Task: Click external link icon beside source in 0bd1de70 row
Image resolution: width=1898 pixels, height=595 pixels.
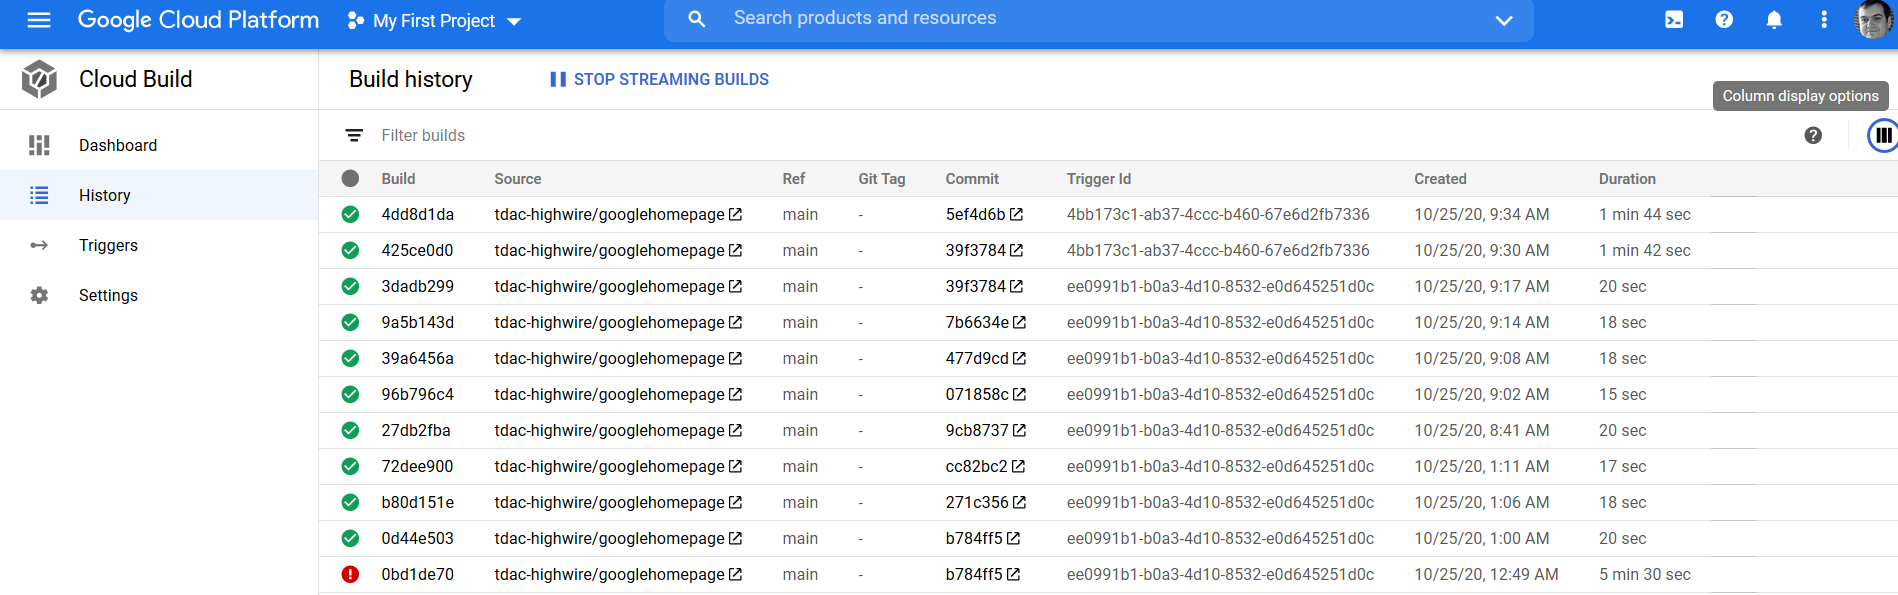Action: (x=735, y=574)
